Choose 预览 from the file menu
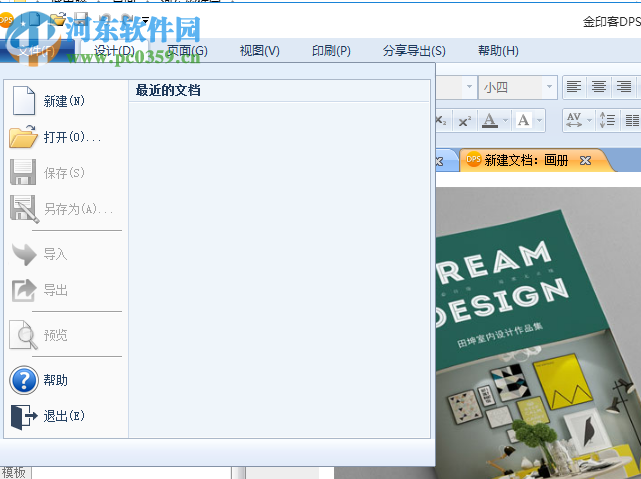The image size is (641, 479). 67,335
